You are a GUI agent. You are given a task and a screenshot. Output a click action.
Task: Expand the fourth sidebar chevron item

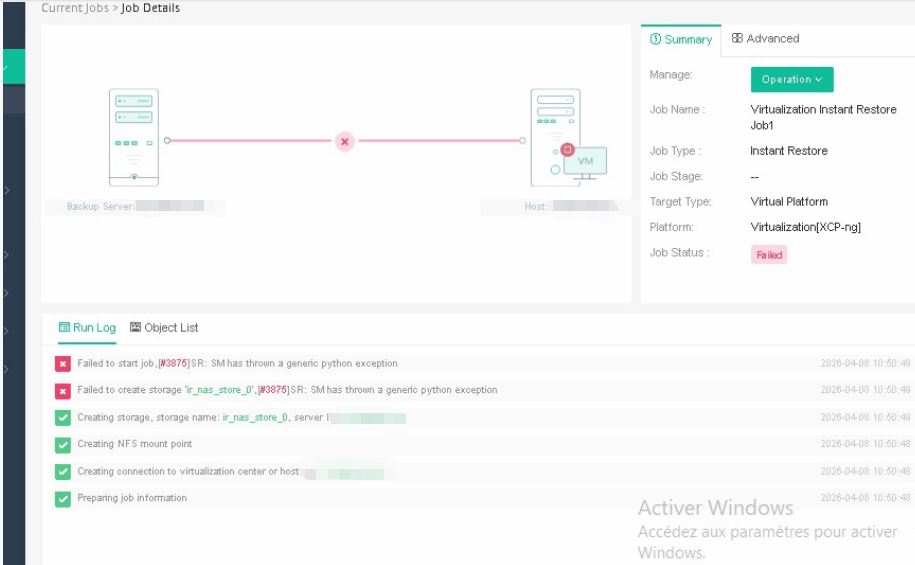click(x=7, y=331)
